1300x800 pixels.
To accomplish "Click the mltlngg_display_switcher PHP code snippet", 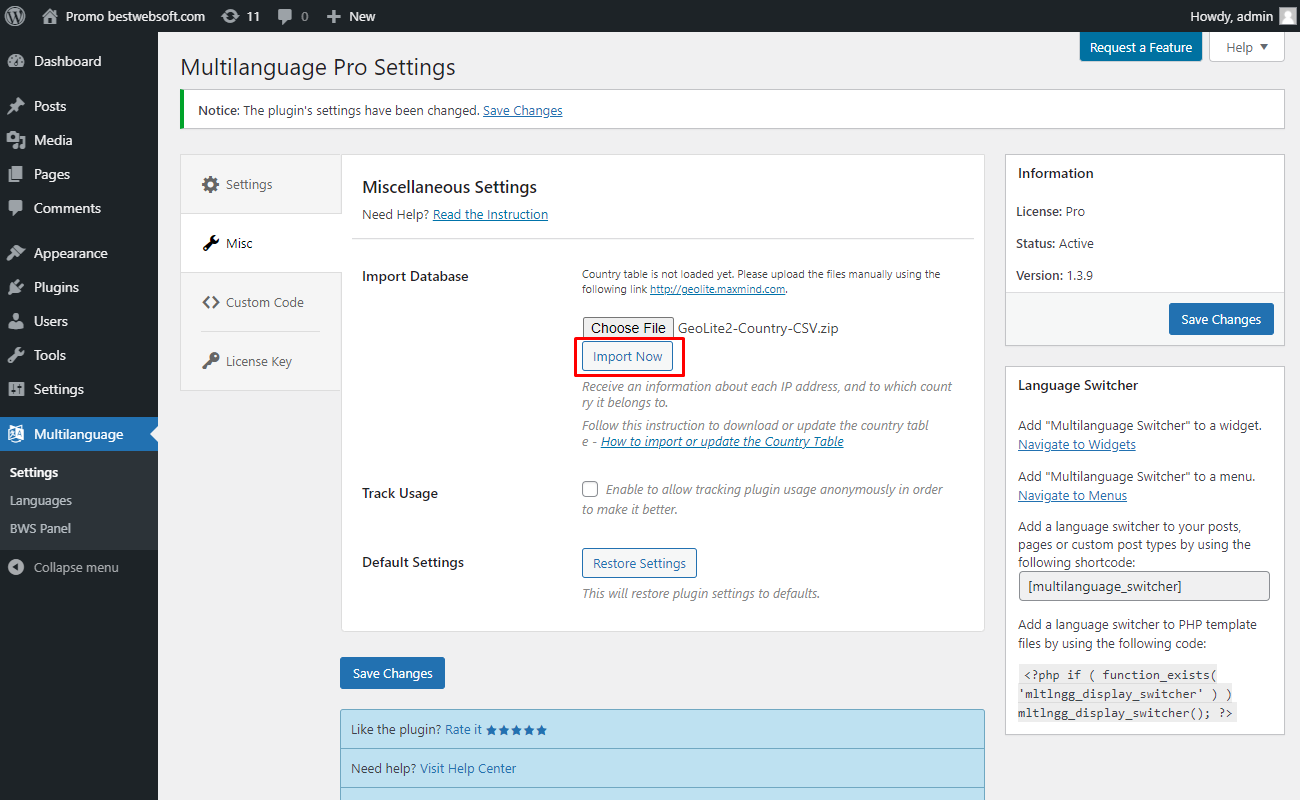I will pyautogui.click(x=1128, y=693).
